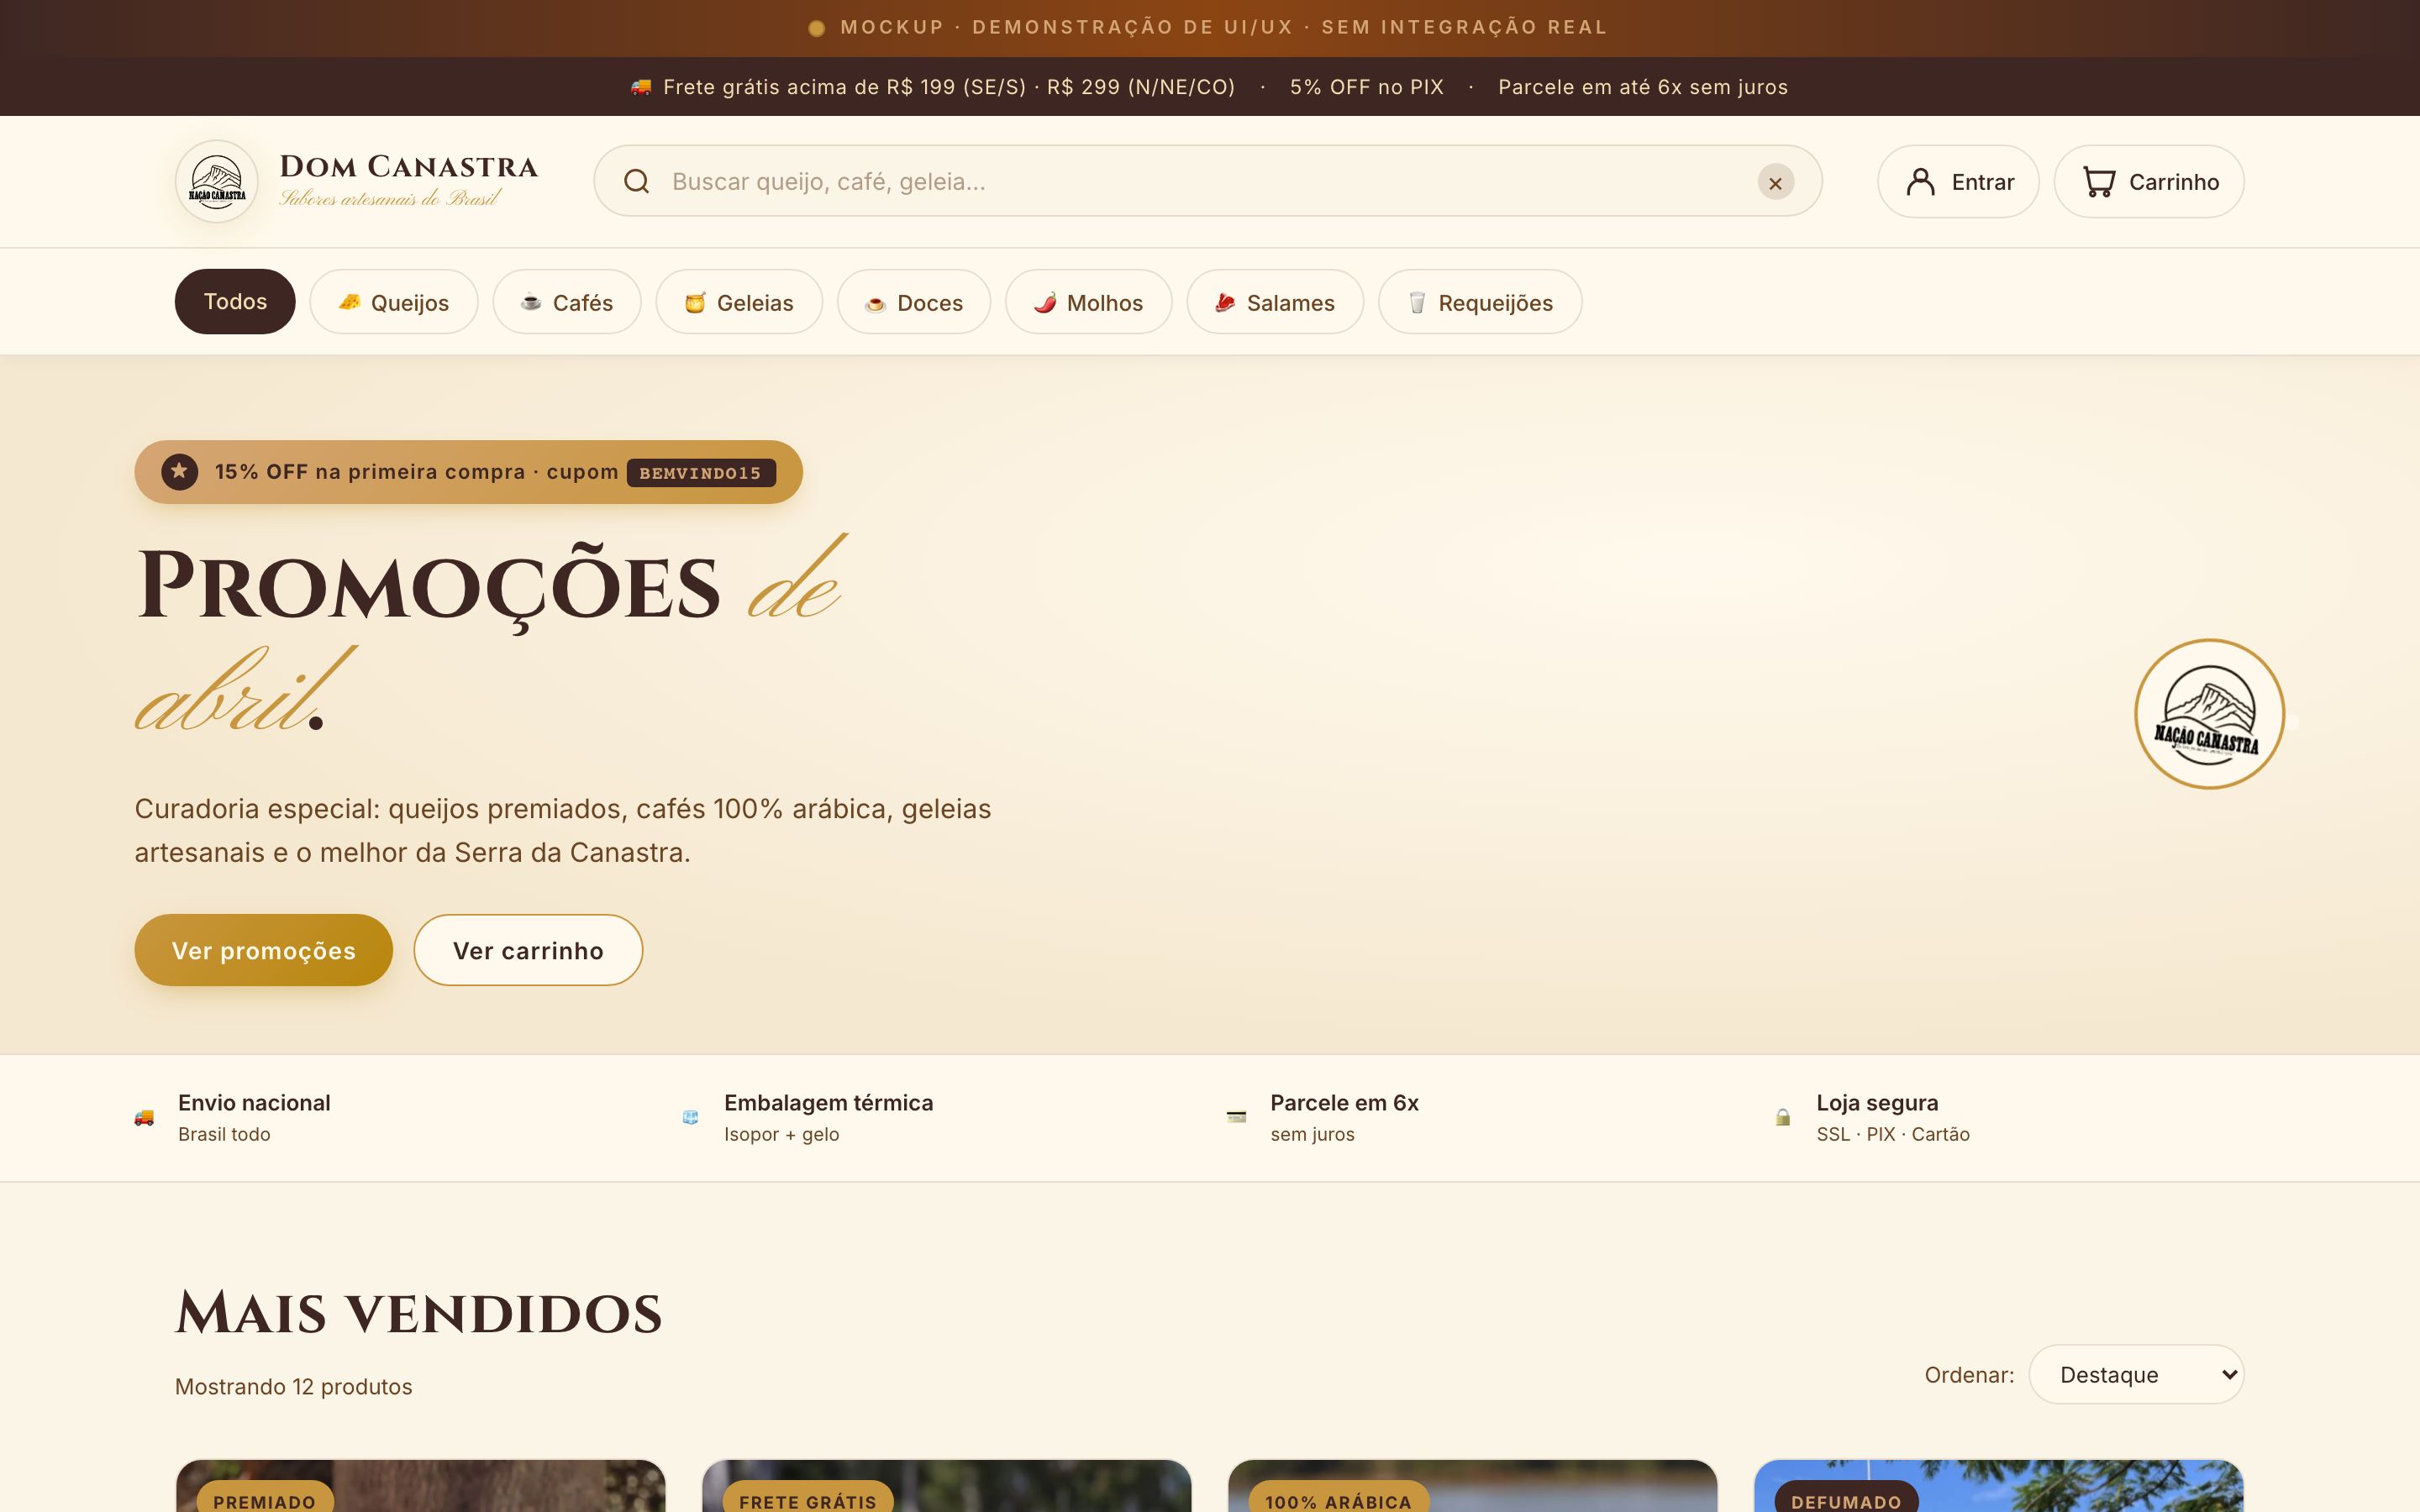
Task: Click the truck icon beside Envio nacional
Action: 144,1118
